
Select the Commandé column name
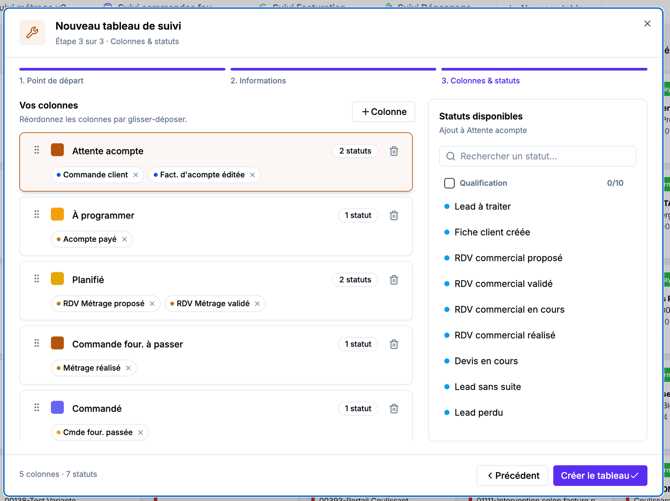[97, 409]
